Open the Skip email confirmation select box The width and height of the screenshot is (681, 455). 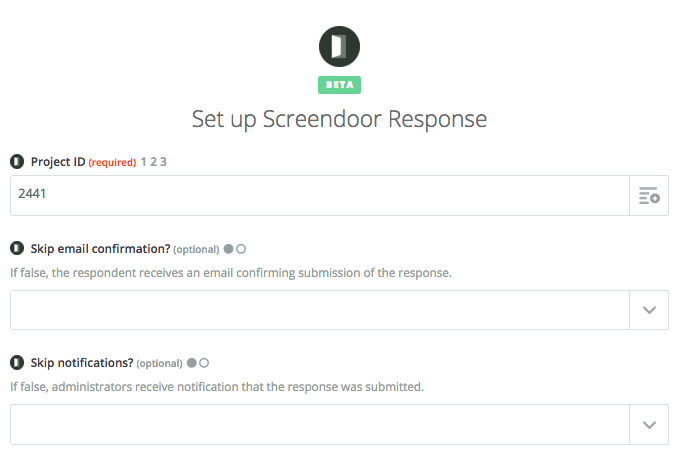click(320, 310)
